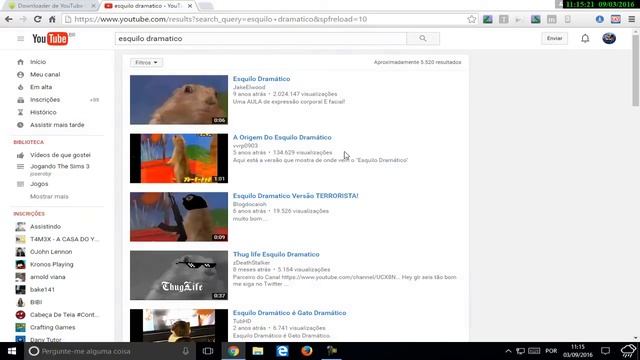Click the terrorist squirrel thumbnail with rifle
This screenshot has width=640, height=360.
(x=179, y=217)
